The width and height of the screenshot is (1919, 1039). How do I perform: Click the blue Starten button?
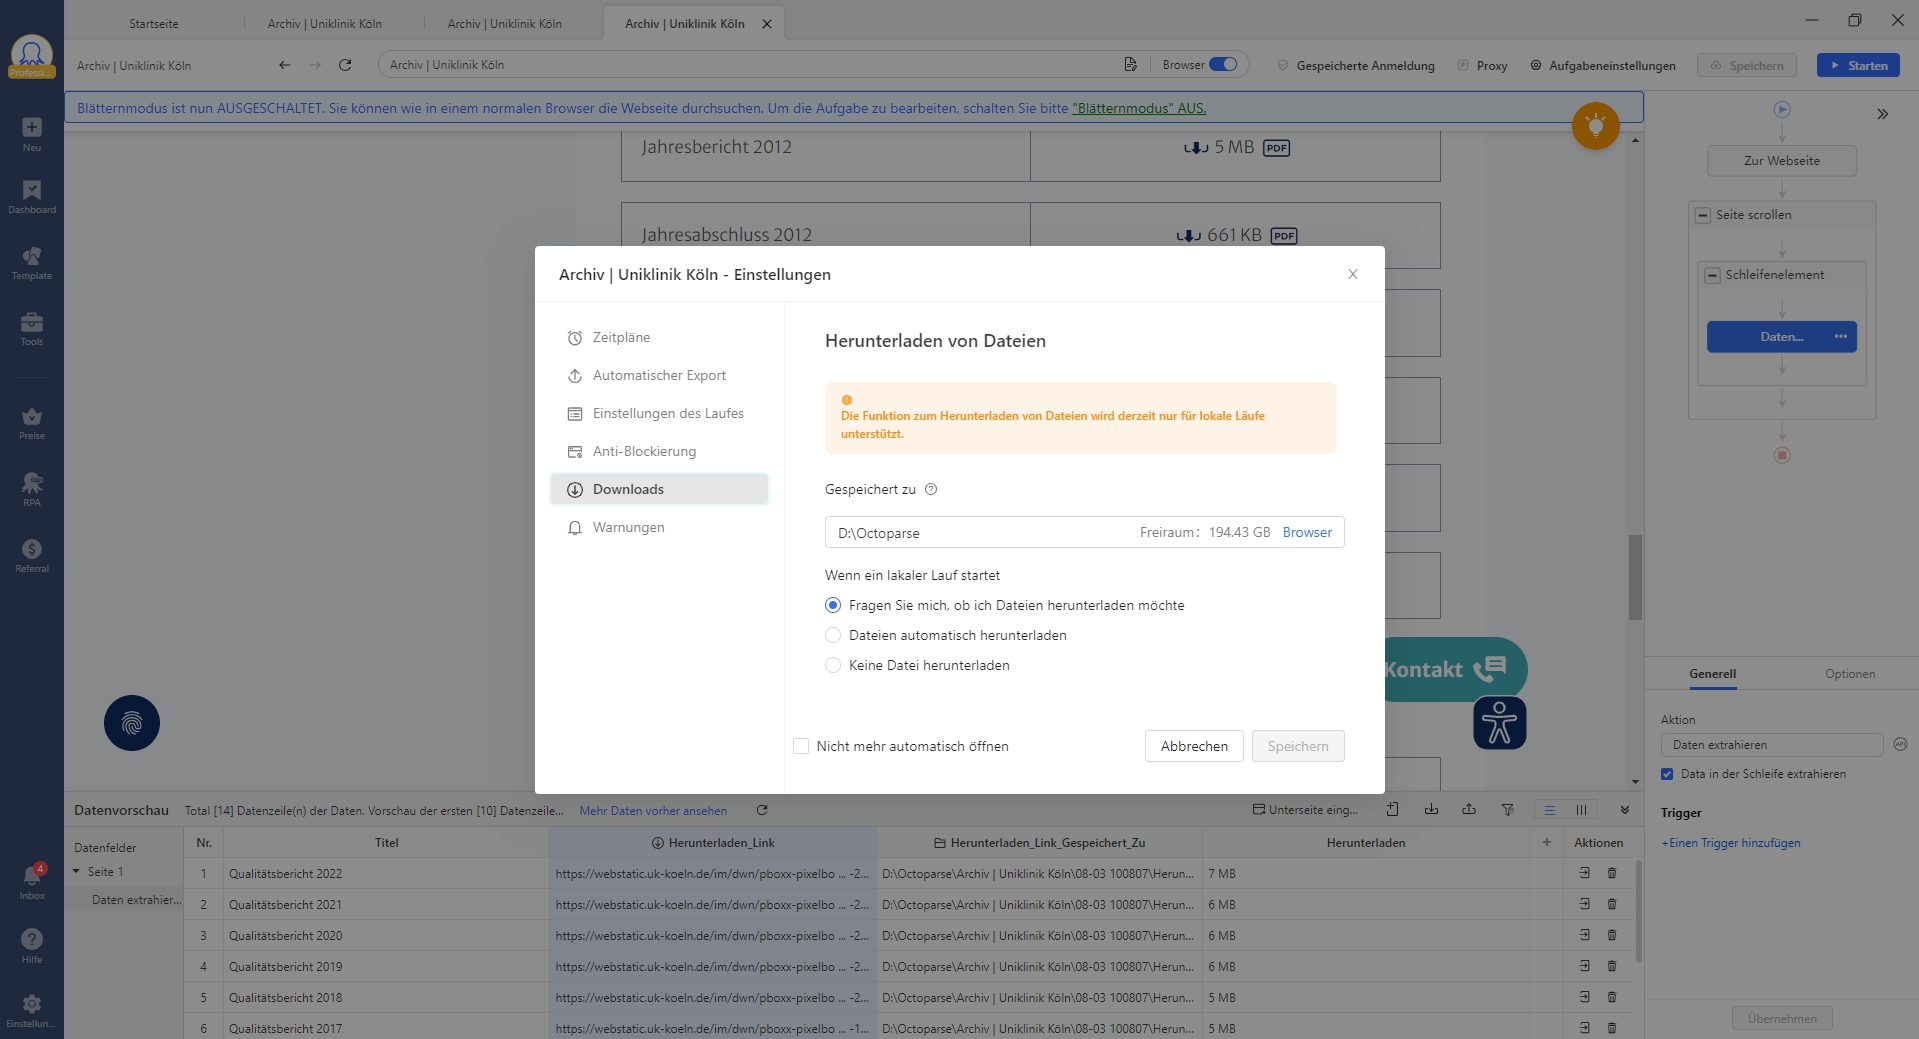click(1858, 65)
